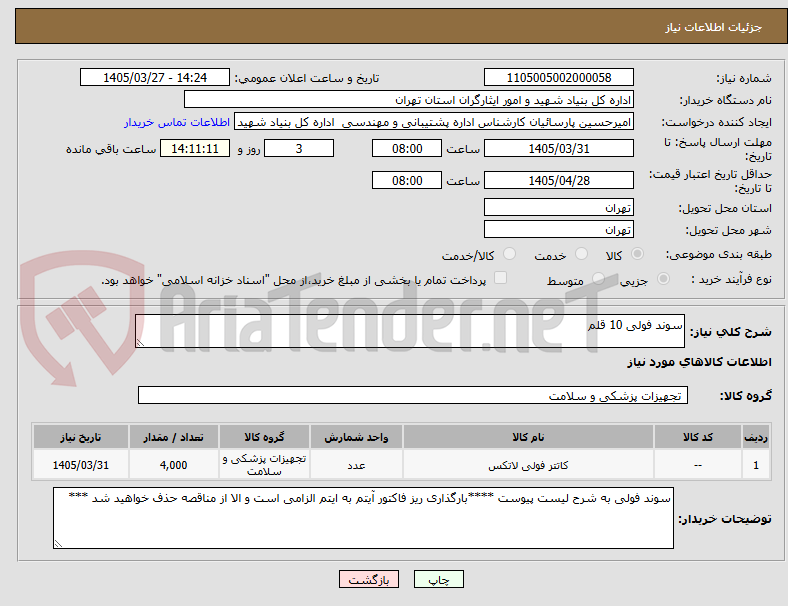Click the تاریخ نیاز column header
The image size is (788, 606).
coord(80,437)
